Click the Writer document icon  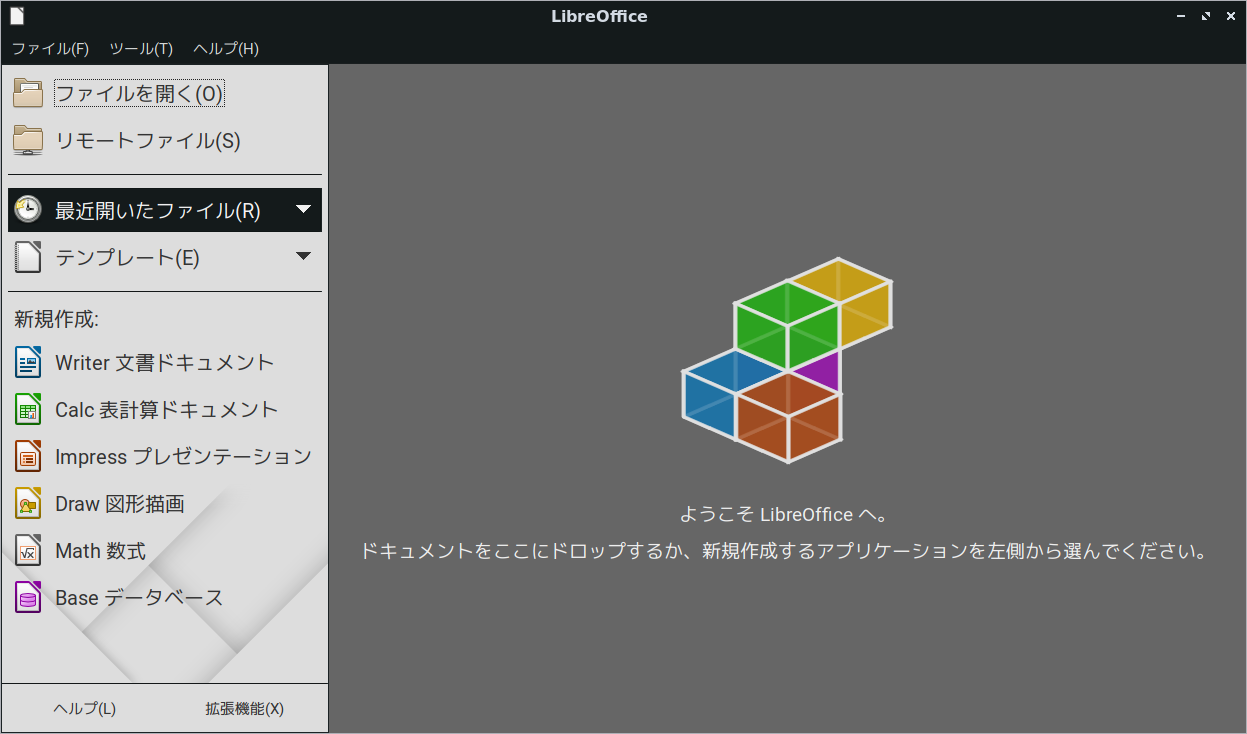[28, 362]
